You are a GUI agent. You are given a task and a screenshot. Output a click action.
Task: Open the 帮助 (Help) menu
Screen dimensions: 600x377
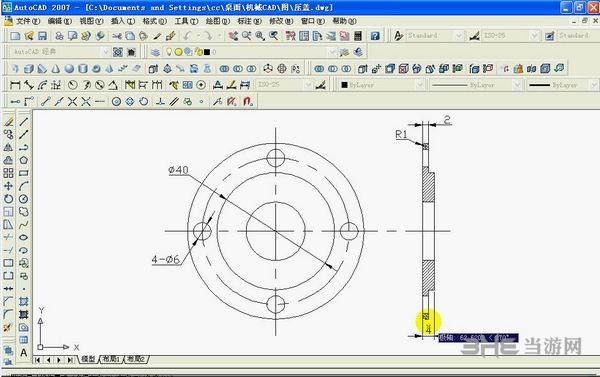click(x=344, y=21)
